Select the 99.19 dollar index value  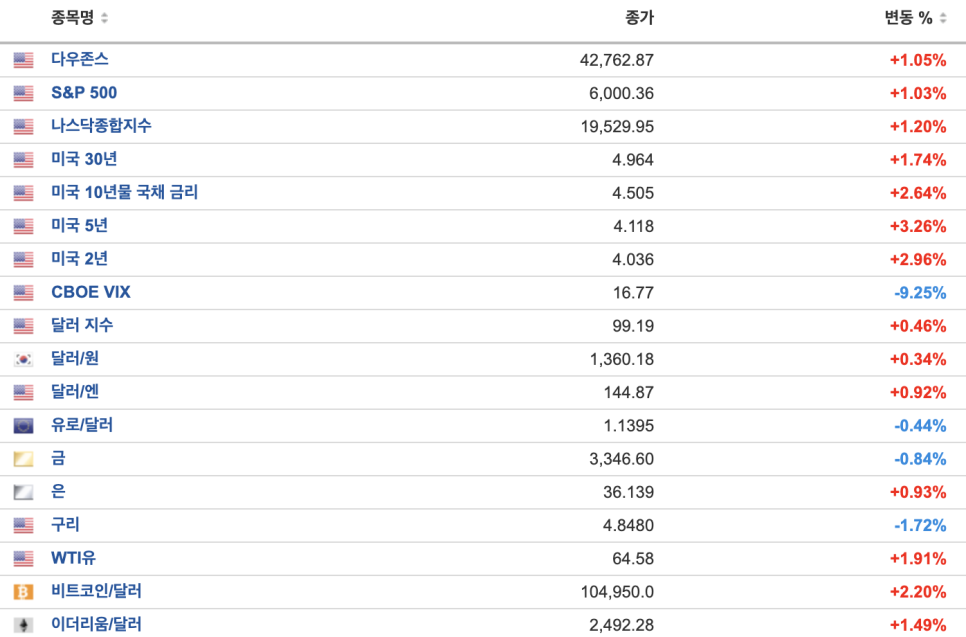point(633,327)
